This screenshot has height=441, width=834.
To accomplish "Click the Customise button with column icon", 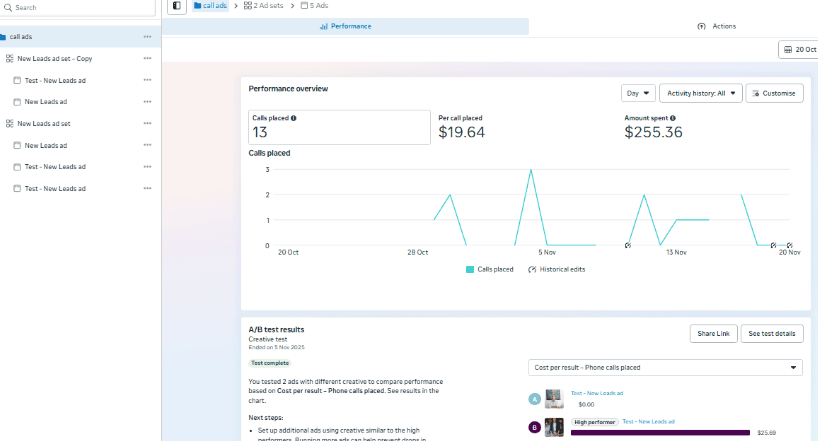I will click(x=775, y=93).
